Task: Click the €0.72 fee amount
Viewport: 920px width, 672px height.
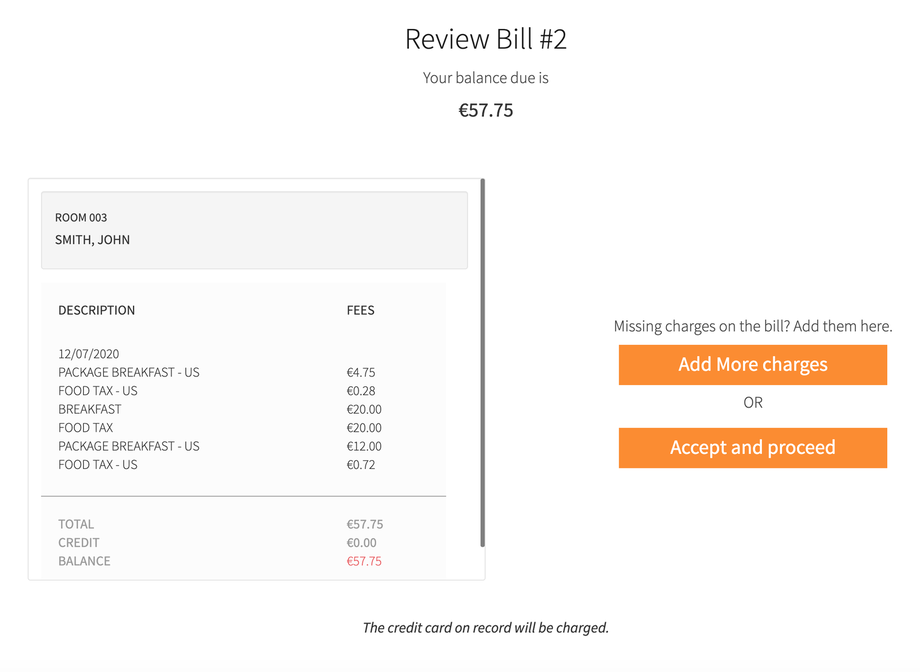Action: click(361, 465)
